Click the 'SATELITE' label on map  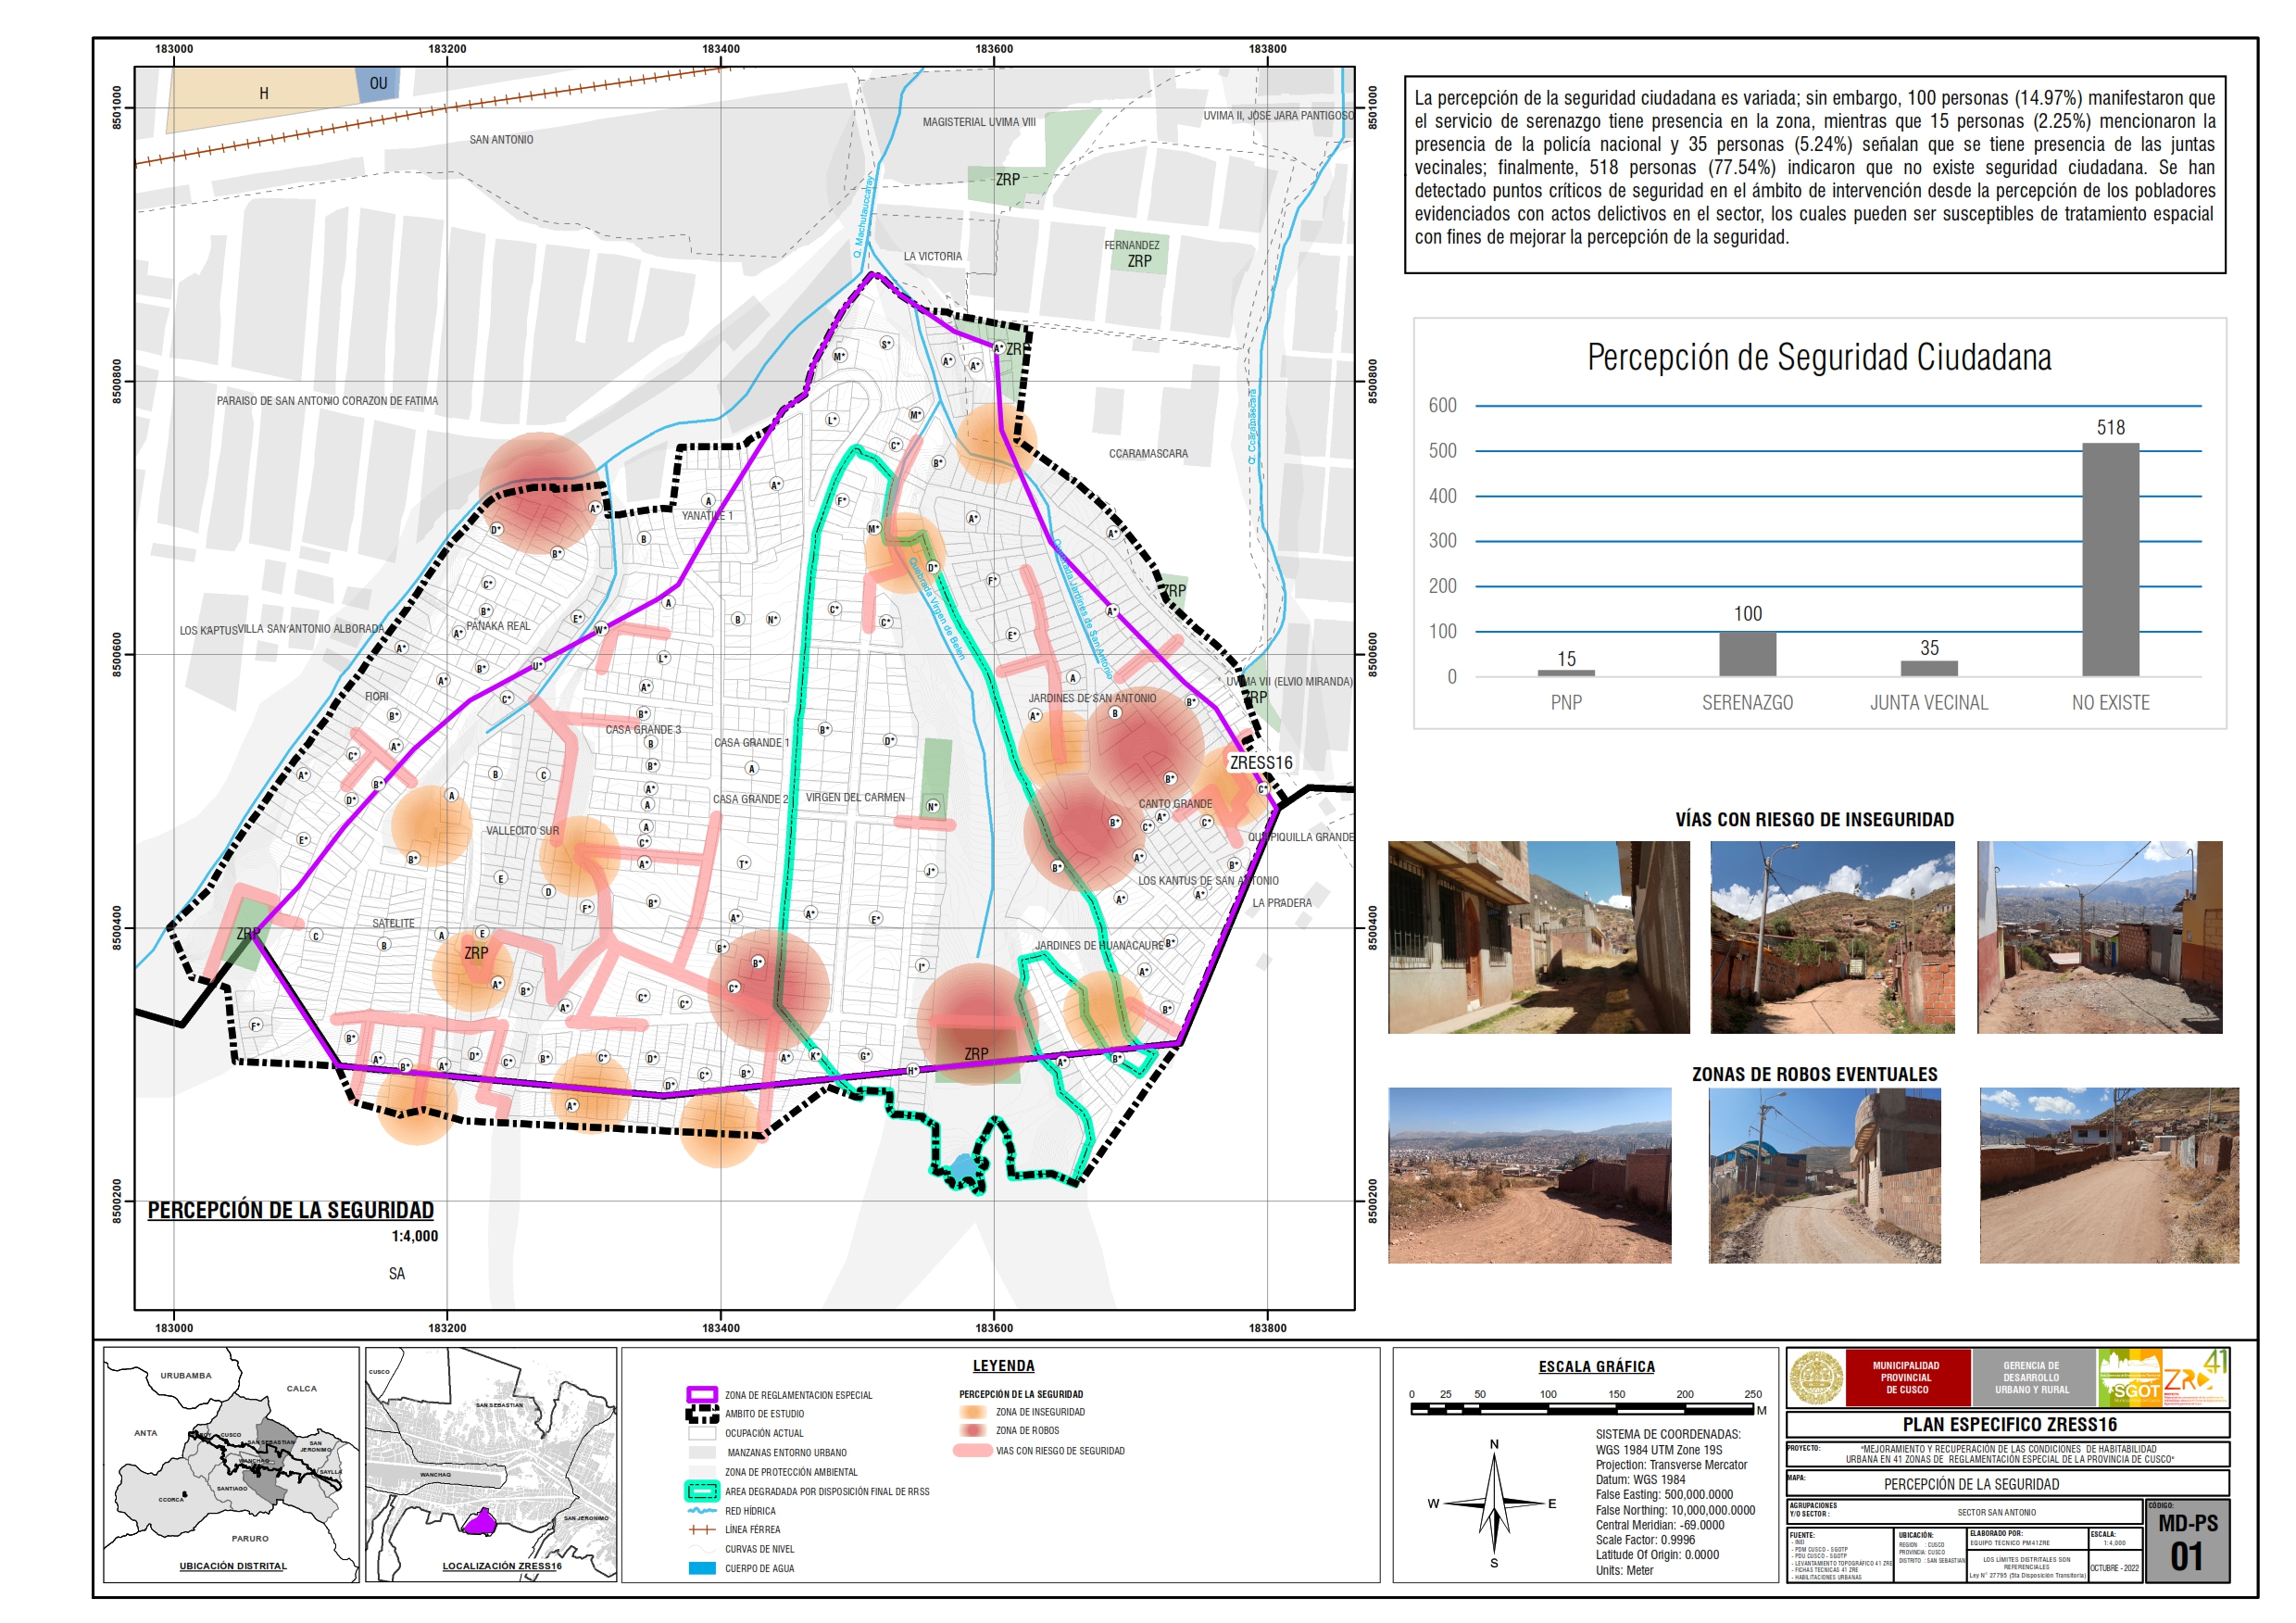[x=393, y=923]
